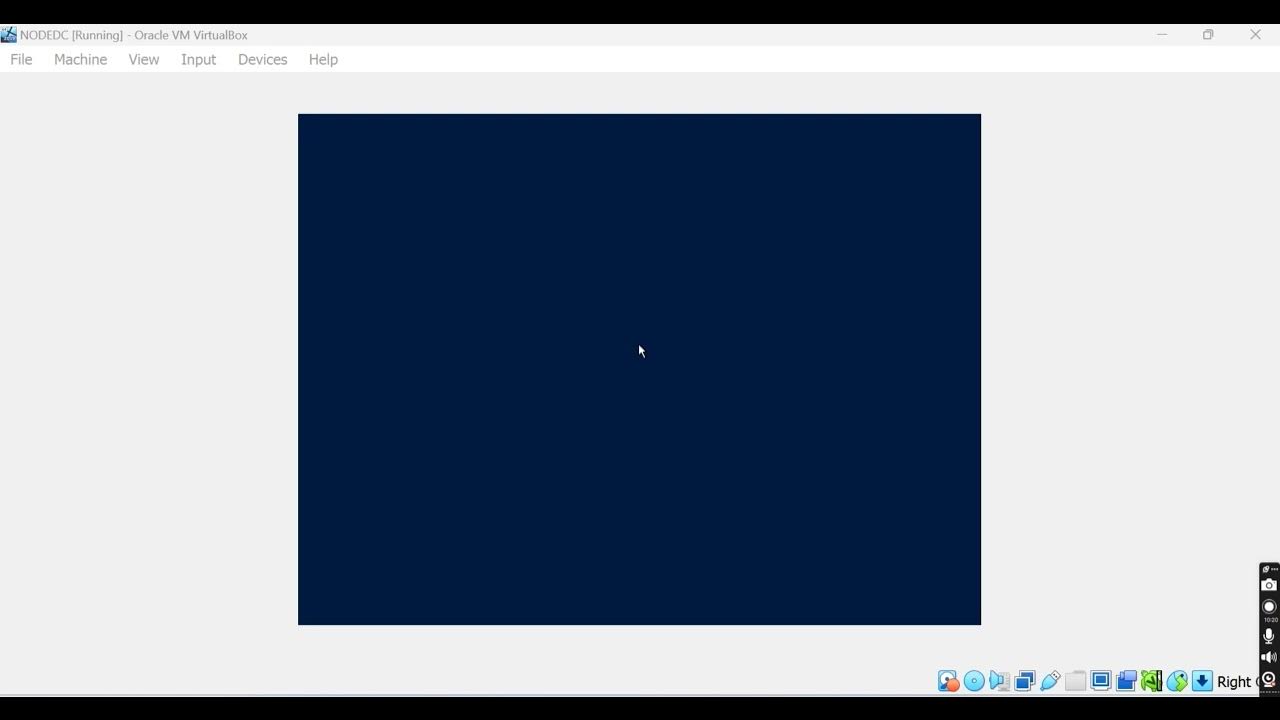
Task: Click the shared folders status icon
Action: click(1075, 682)
